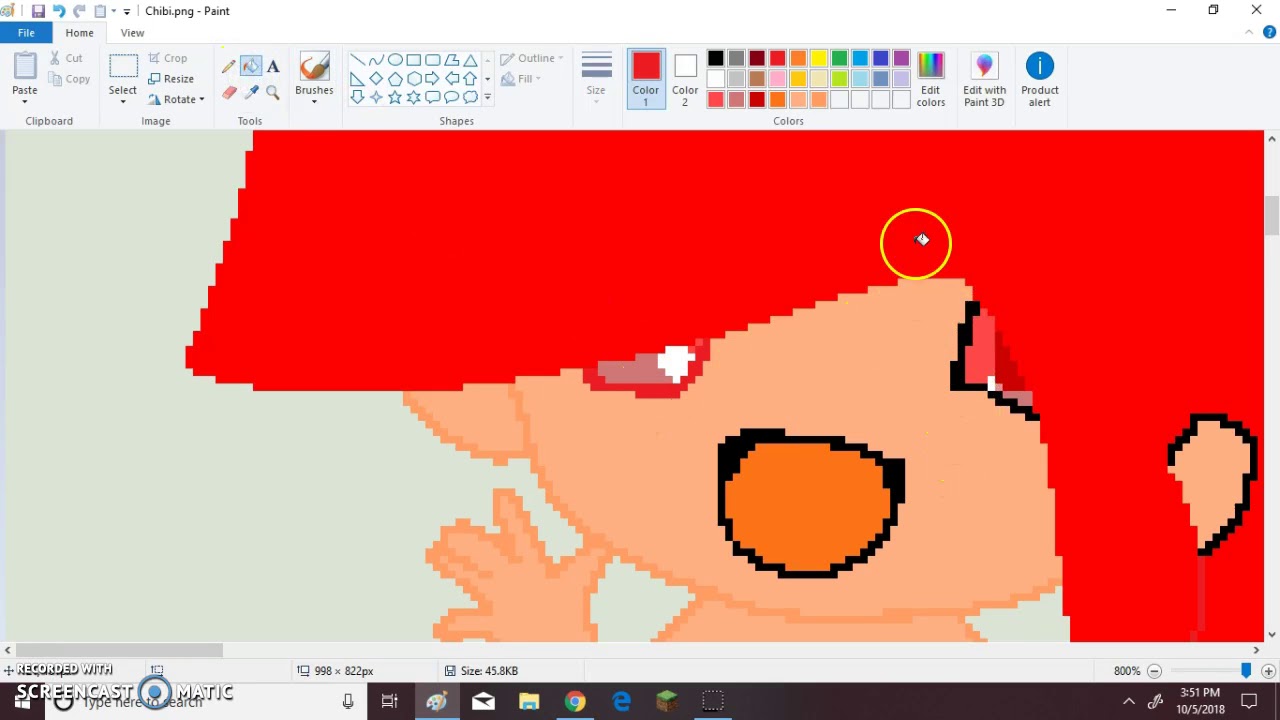Image resolution: width=1280 pixels, height=720 pixels.
Task: Open Minecraft from taskbar
Action: coord(667,701)
